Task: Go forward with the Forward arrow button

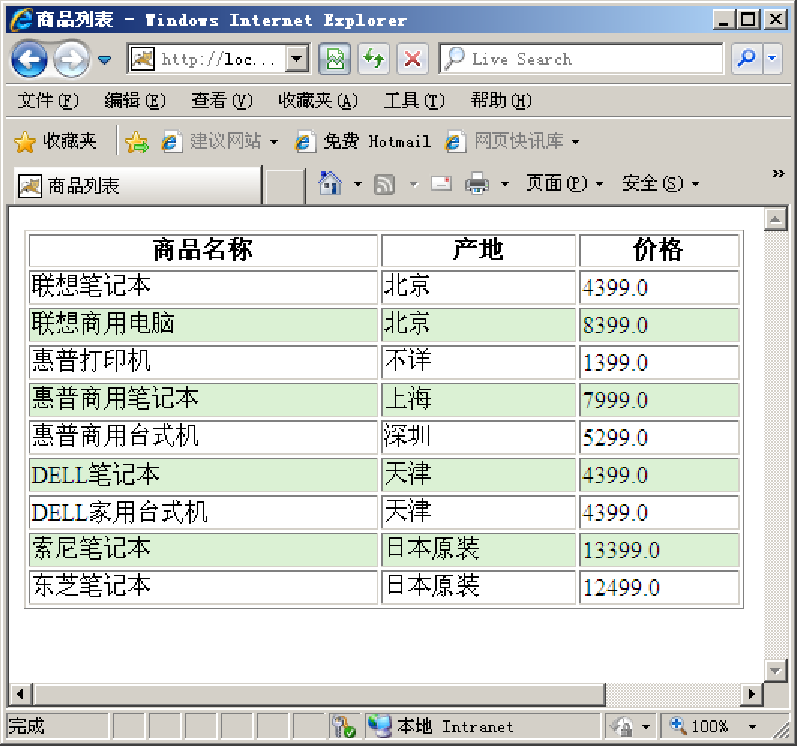Action: 71,60
